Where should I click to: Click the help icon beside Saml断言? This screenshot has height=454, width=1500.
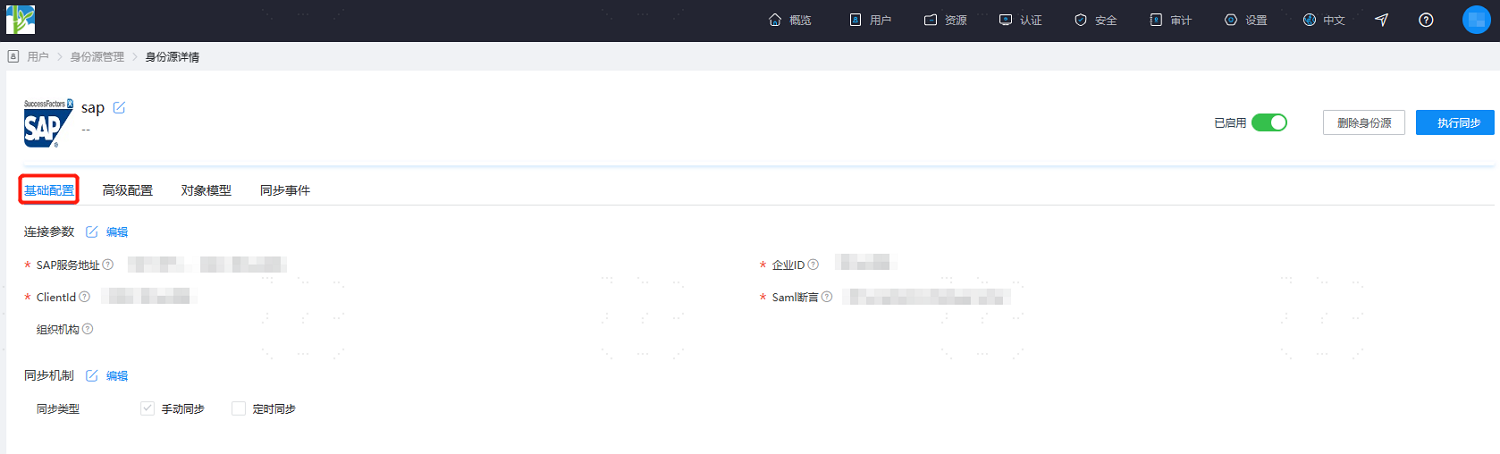827,297
